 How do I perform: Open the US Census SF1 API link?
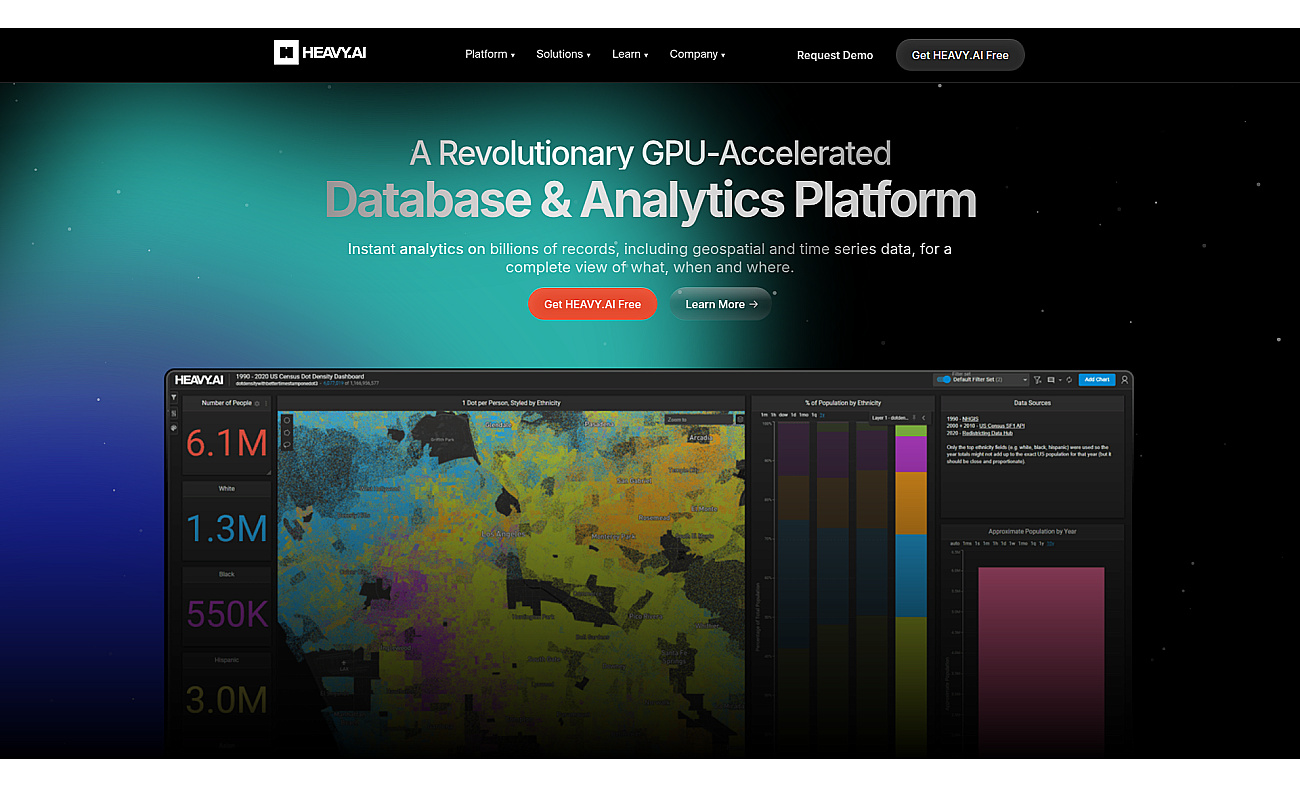[x=1002, y=426]
